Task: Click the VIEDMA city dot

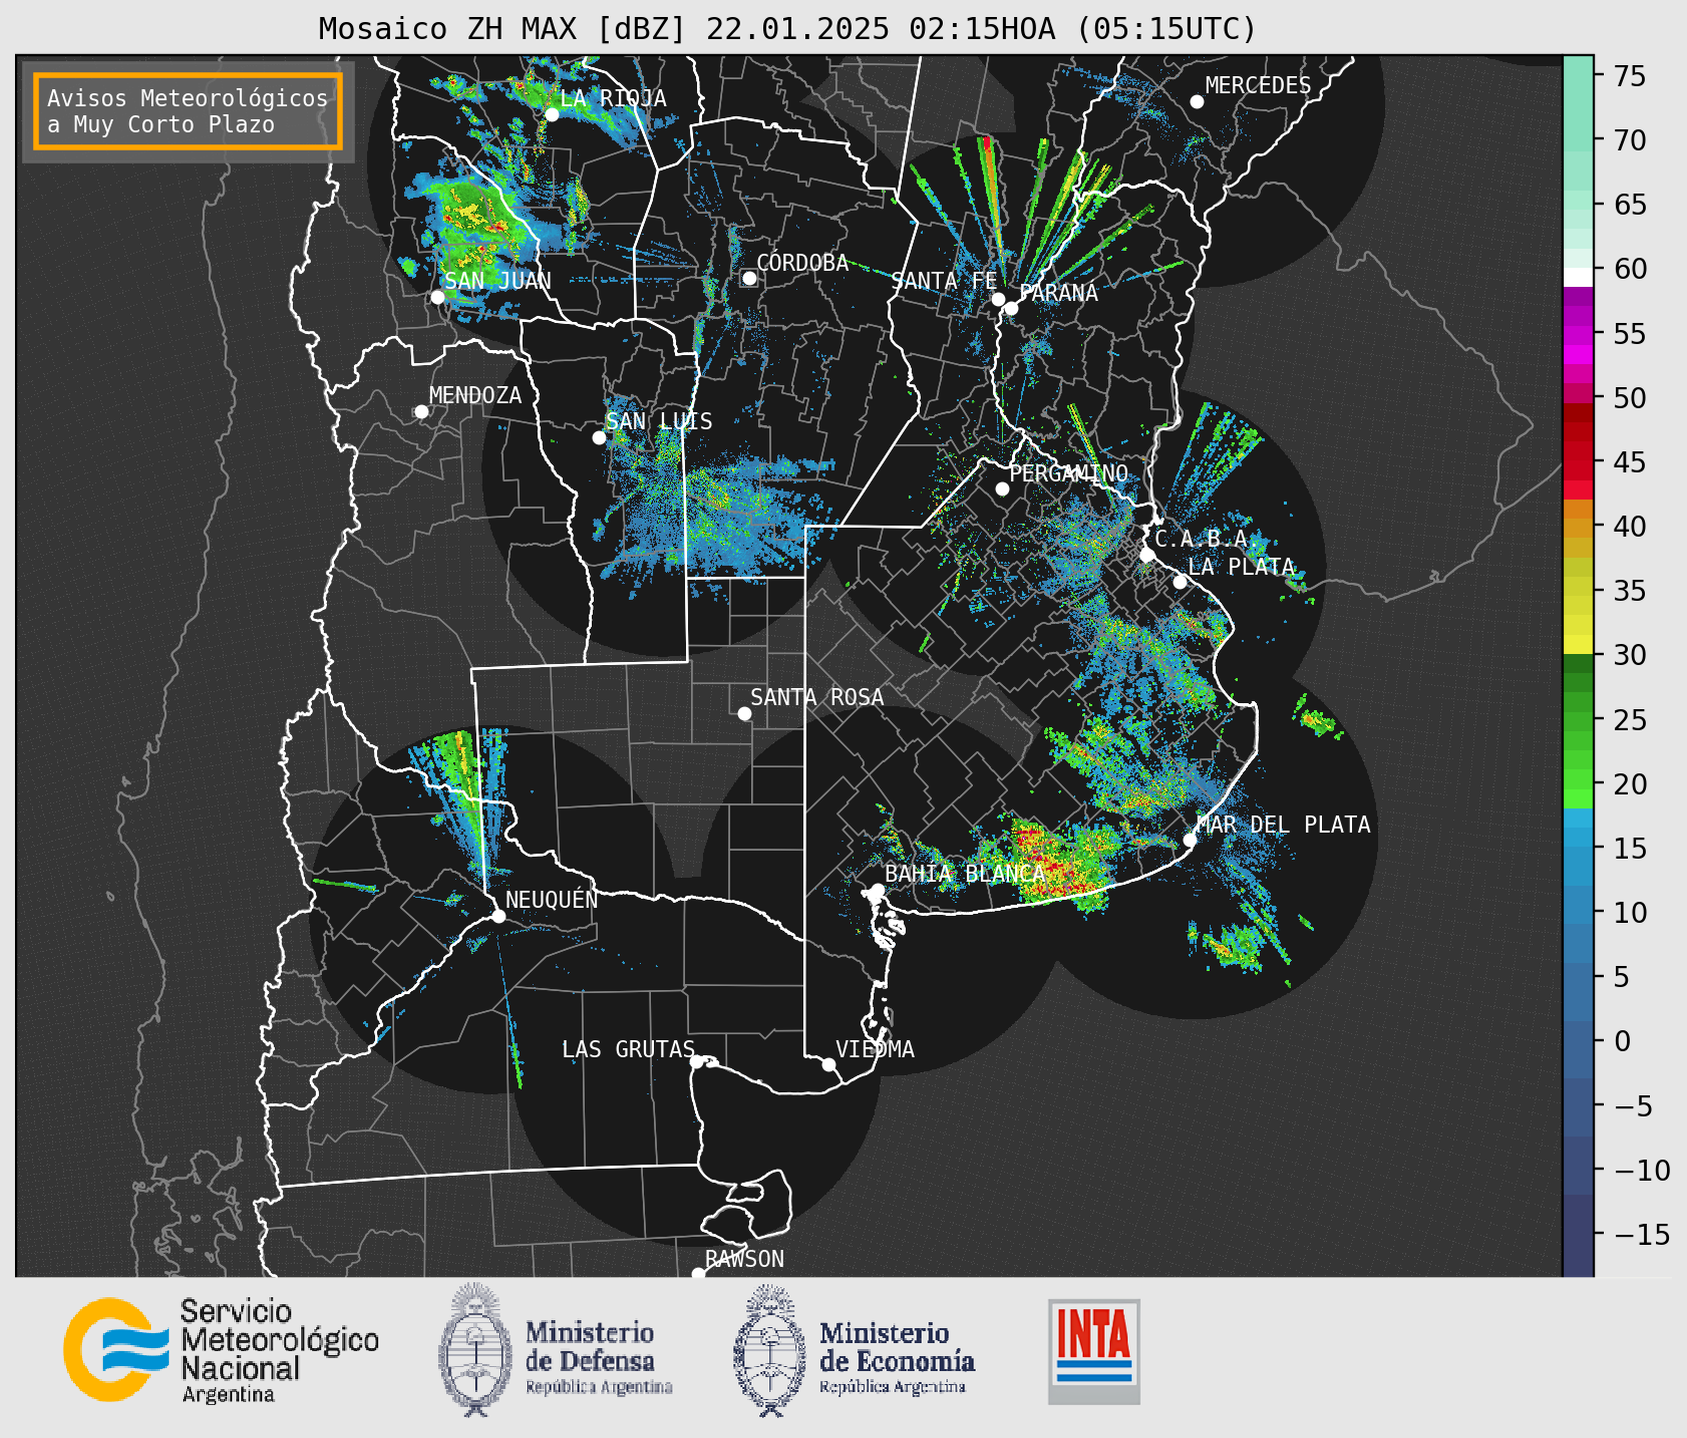Action: click(x=828, y=1064)
